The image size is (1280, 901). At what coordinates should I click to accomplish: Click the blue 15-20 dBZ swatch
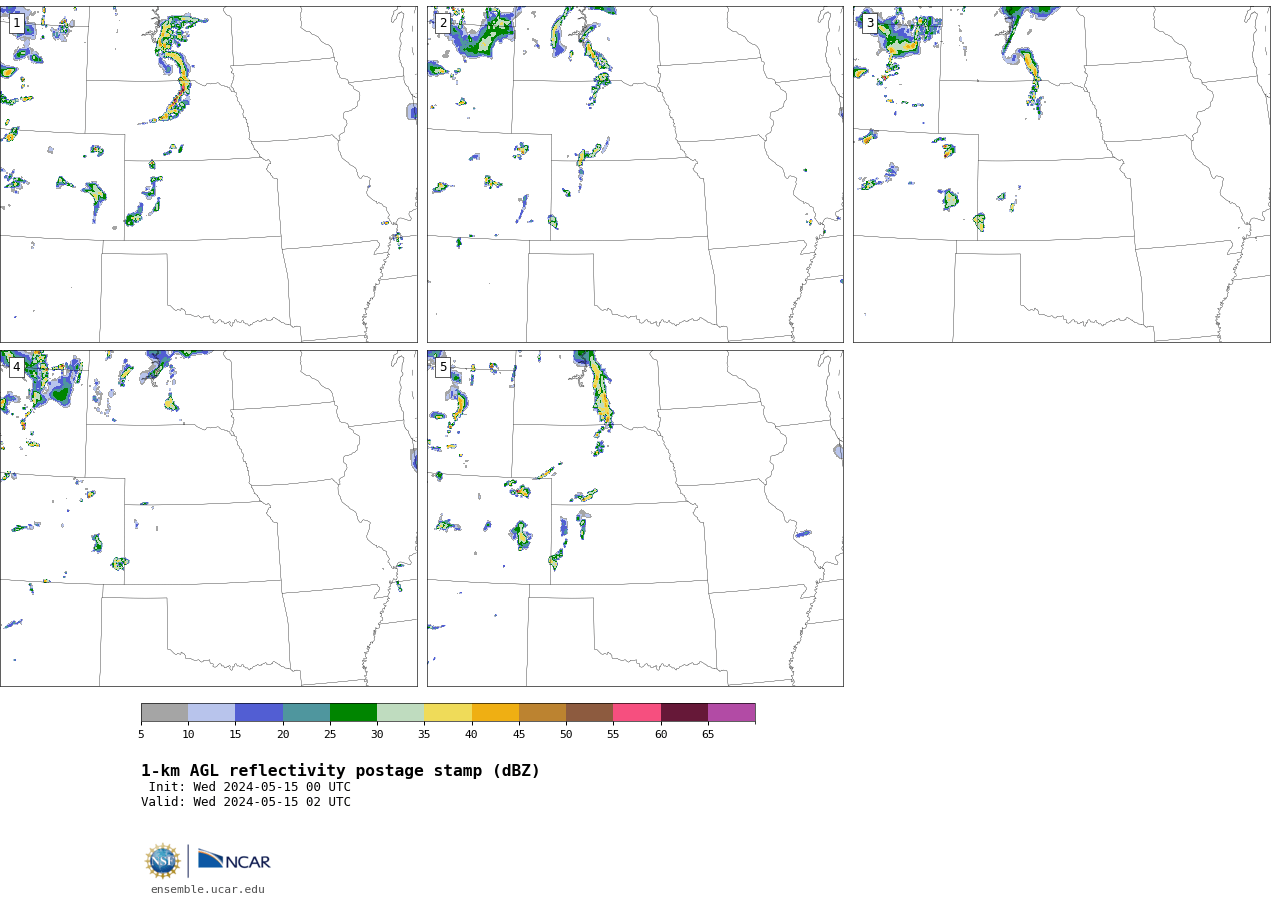(x=259, y=712)
